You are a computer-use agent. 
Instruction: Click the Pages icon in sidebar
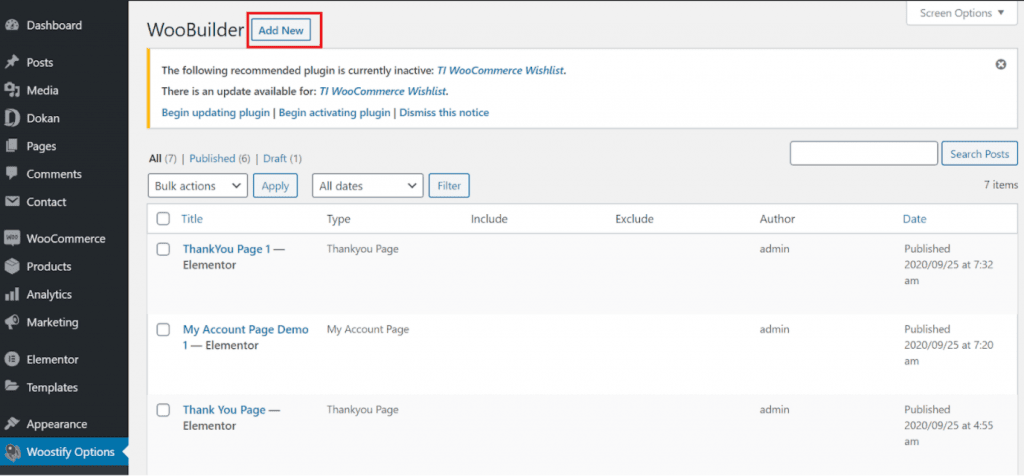coord(12,146)
